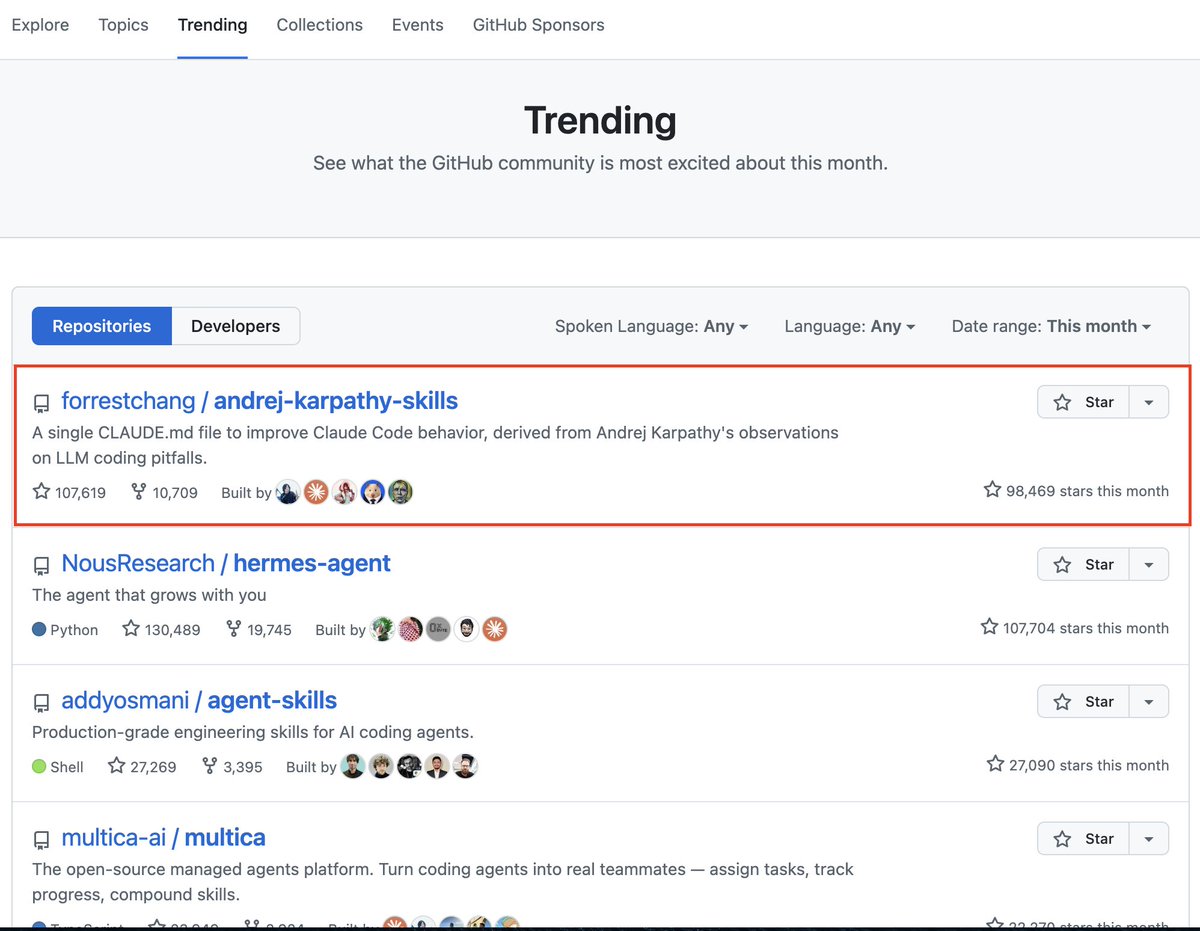1200x931 pixels.
Task: Click the 'A single CLAUDE.md file' description
Action: point(436,445)
